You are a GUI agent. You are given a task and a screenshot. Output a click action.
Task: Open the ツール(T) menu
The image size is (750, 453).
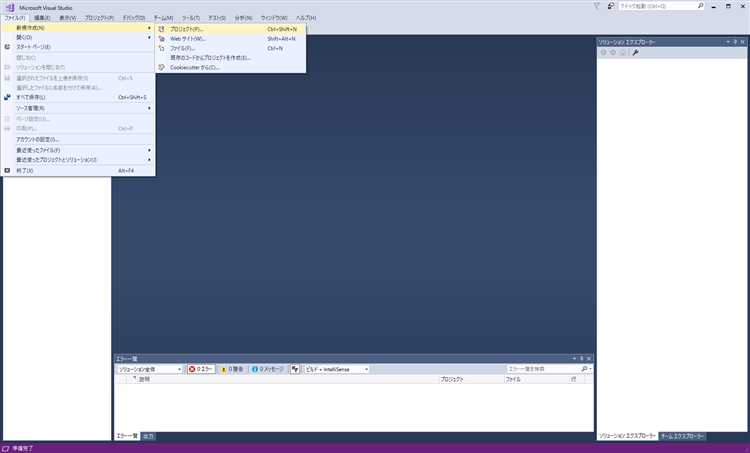coord(190,18)
